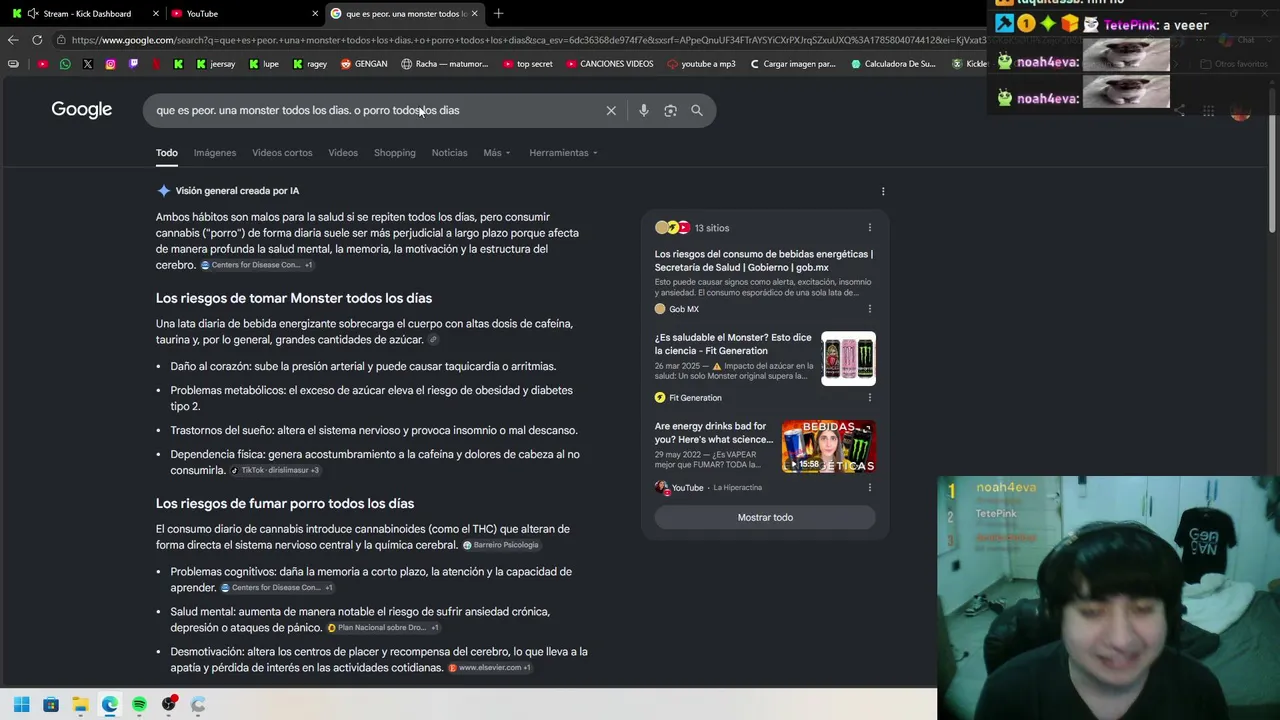
Task: Close the Google search results tab
Action: [x=474, y=14]
